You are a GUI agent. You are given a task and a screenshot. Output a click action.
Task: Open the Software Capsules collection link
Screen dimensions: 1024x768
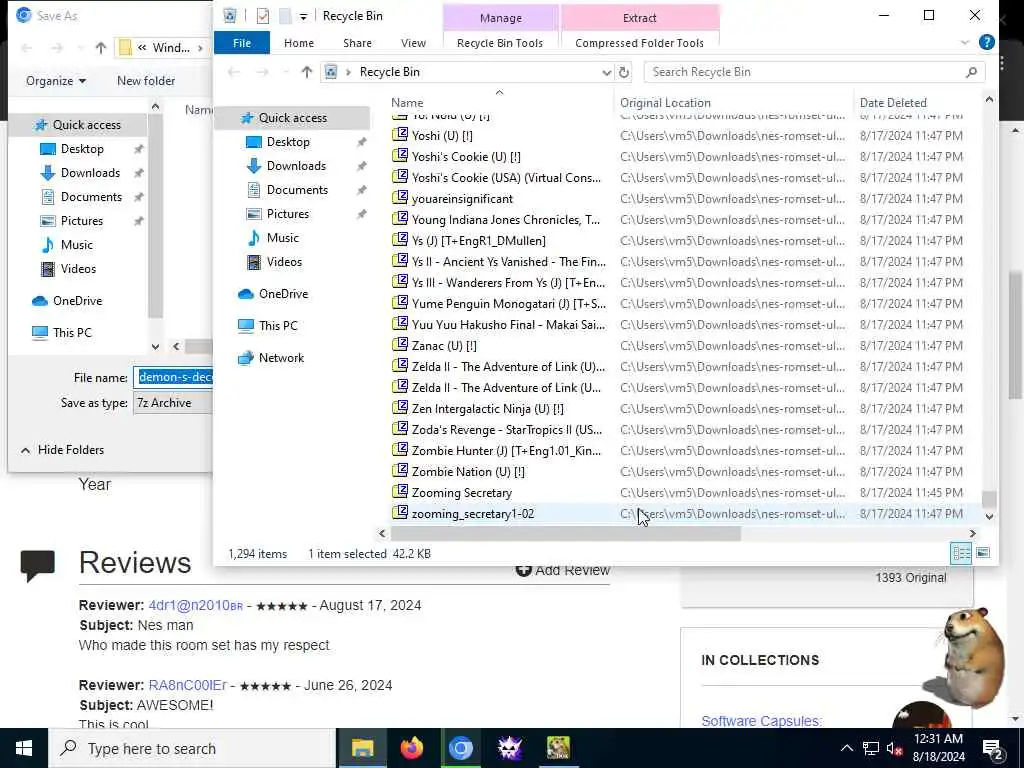(761, 721)
